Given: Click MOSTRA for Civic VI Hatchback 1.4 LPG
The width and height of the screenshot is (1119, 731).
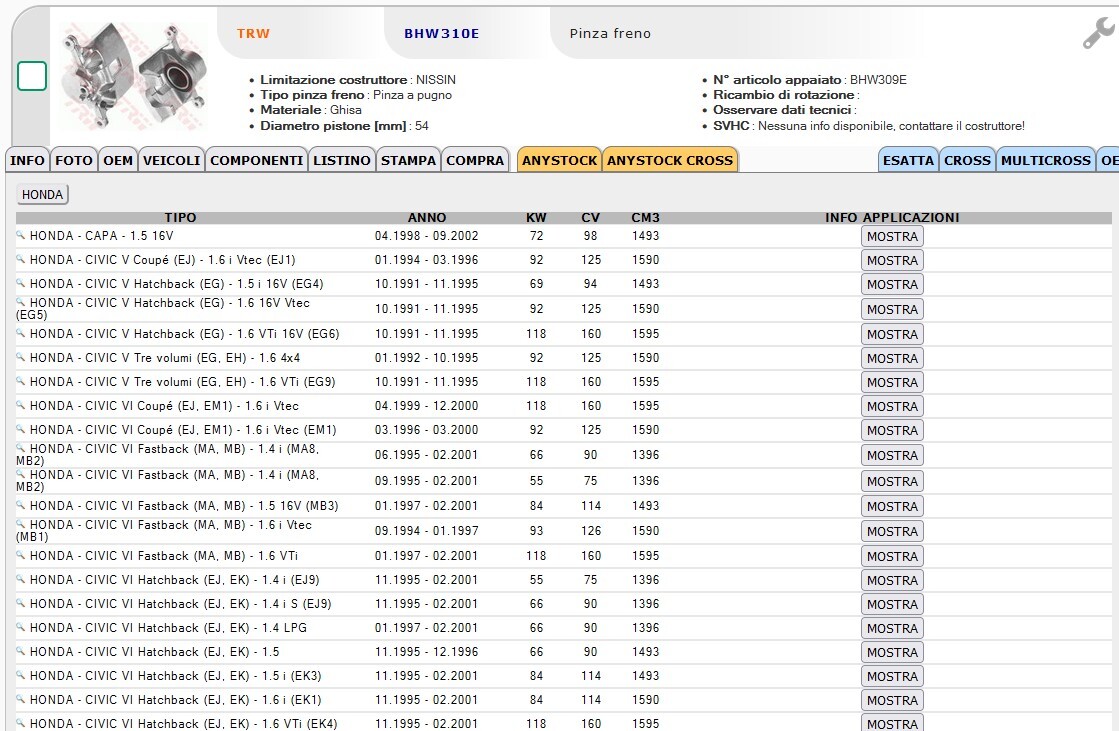Looking at the screenshot, I should (892, 628).
